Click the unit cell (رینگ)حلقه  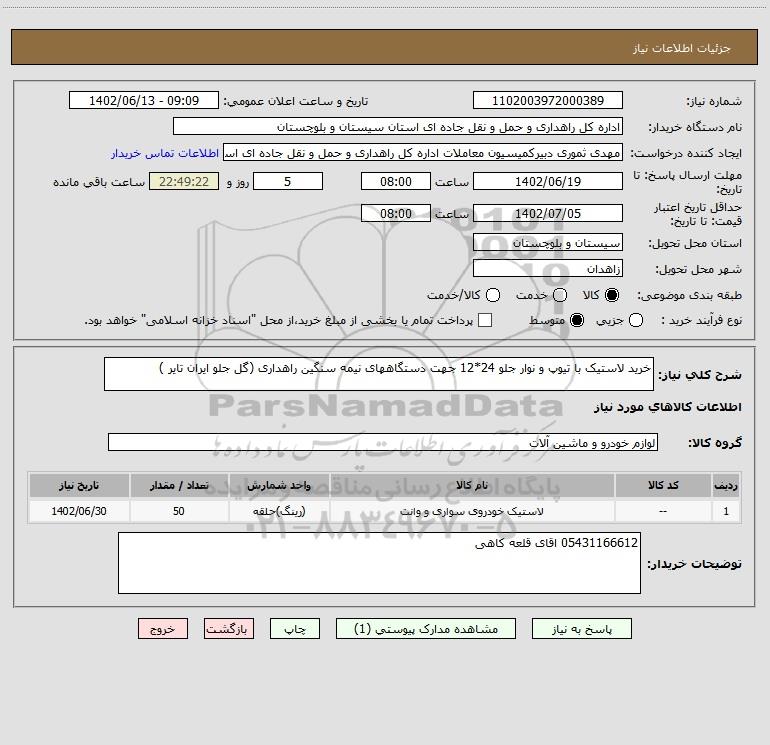[x=279, y=511]
